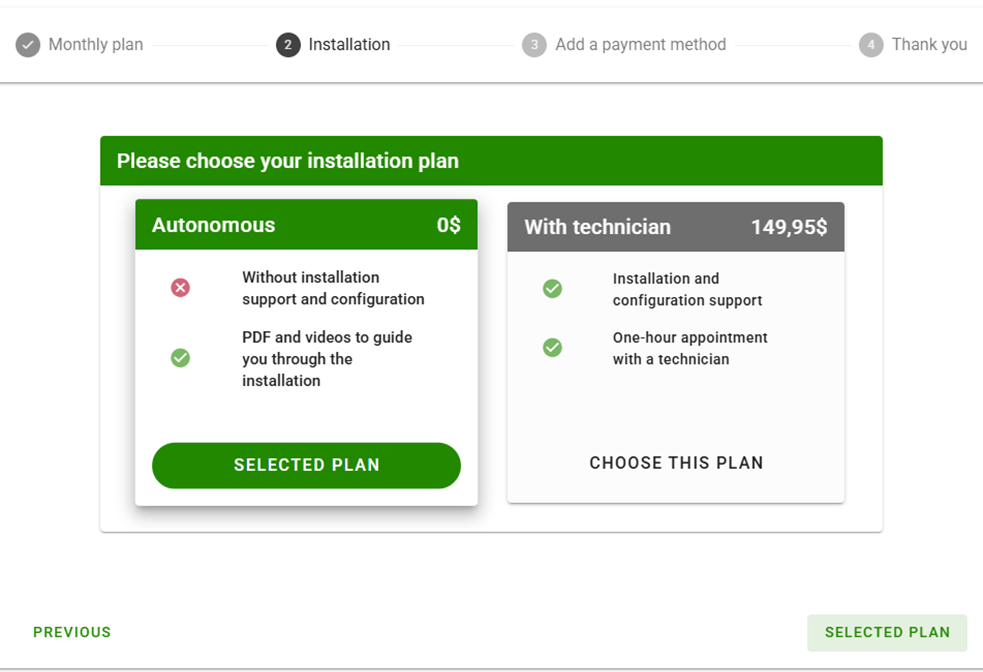Image resolution: width=983 pixels, height=672 pixels.
Task: Click the step 2 Installation circle icon
Action: pos(288,45)
